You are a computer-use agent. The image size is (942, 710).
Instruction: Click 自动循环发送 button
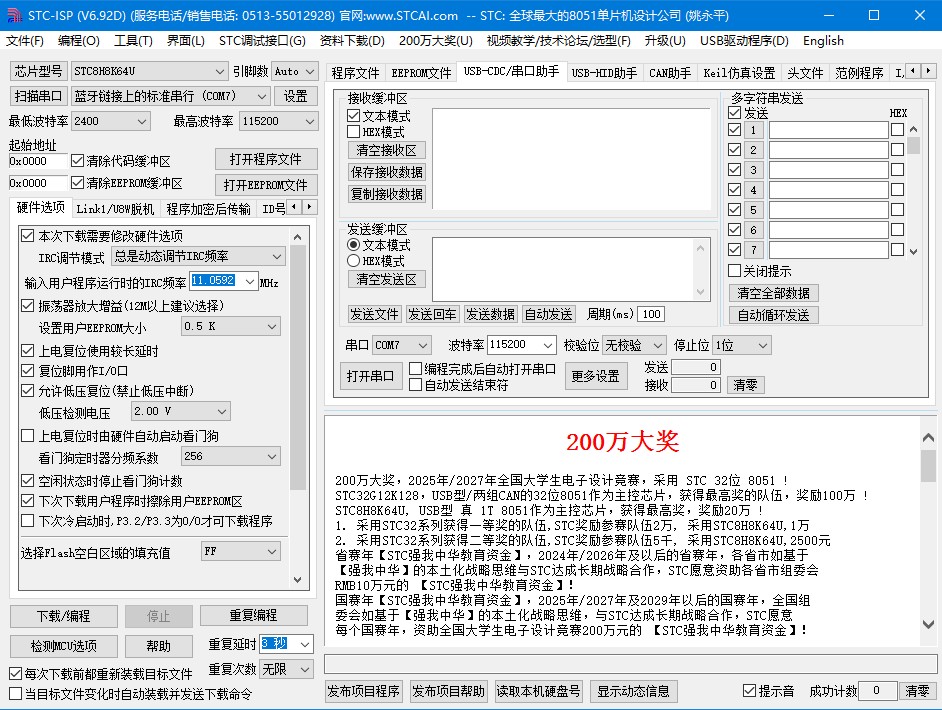pyautogui.click(x=773, y=315)
